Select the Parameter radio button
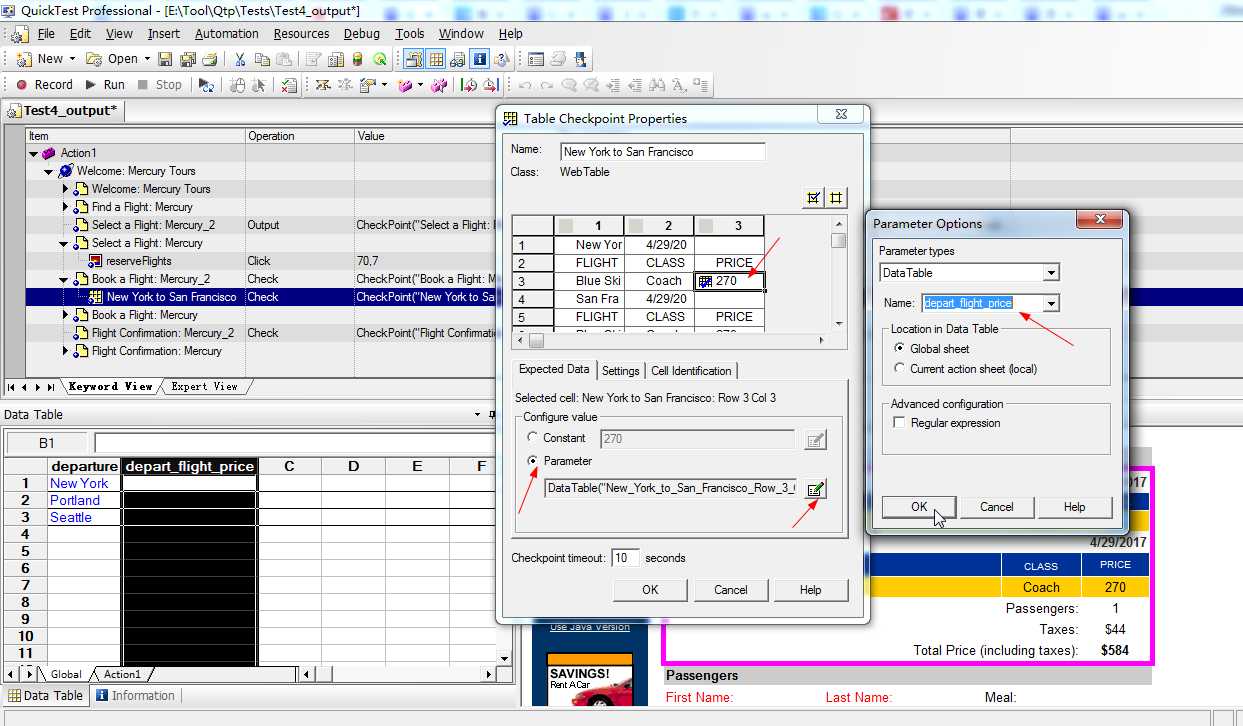The height and width of the screenshot is (726, 1243). [x=532, y=461]
